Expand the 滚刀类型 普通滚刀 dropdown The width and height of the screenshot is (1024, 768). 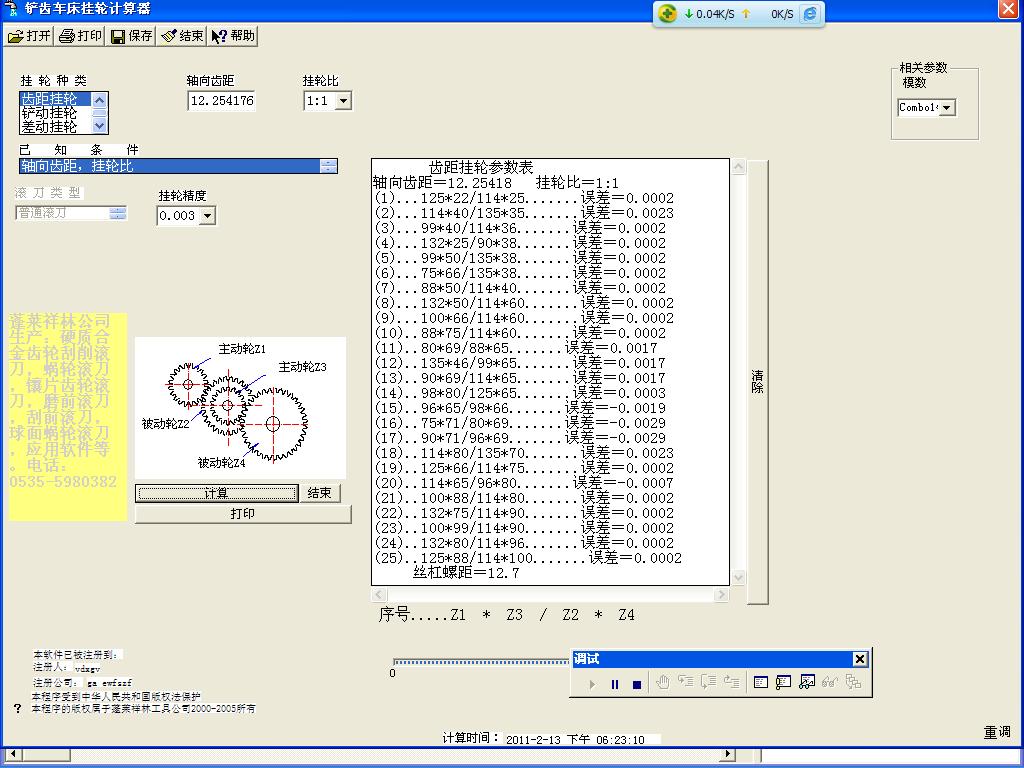(118, 213)
